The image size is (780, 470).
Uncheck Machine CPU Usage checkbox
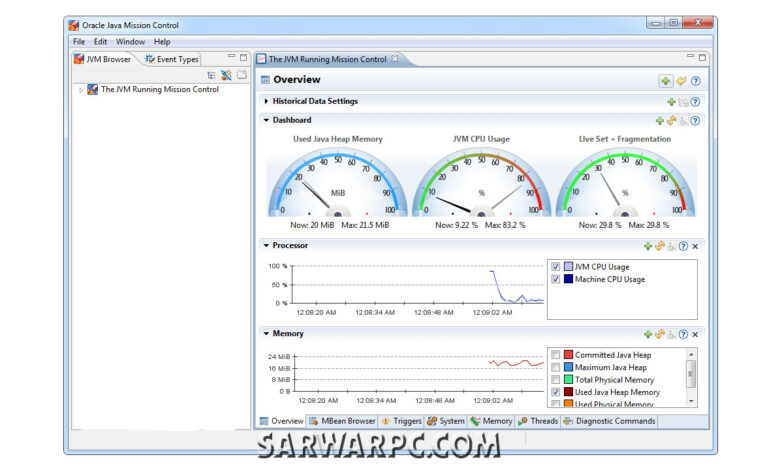point(556,279)
